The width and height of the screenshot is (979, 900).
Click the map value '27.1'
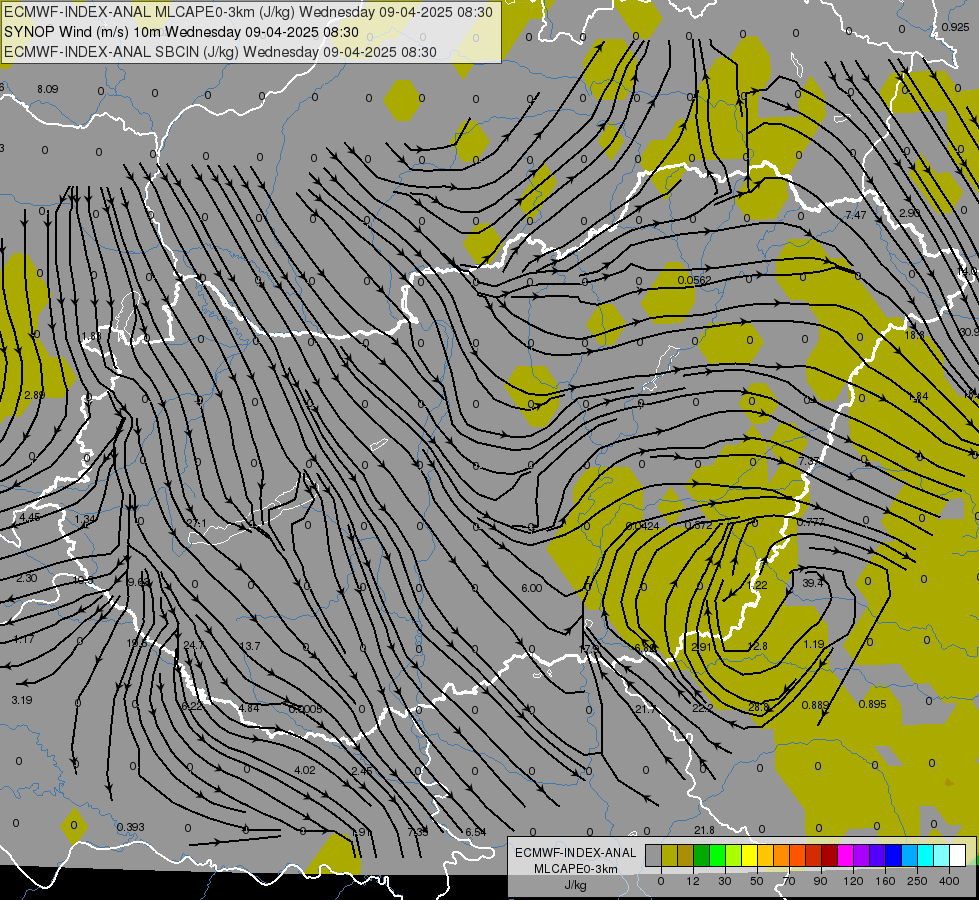pos(197,523)
